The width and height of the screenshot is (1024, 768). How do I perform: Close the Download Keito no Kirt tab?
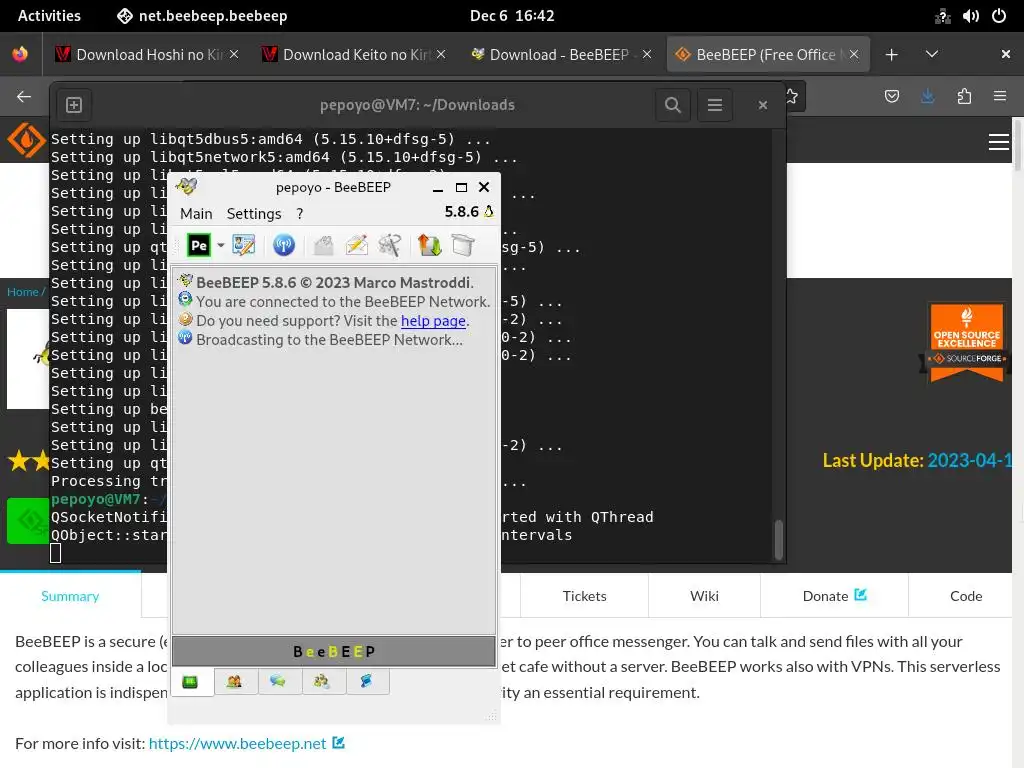tap(441, 54)
